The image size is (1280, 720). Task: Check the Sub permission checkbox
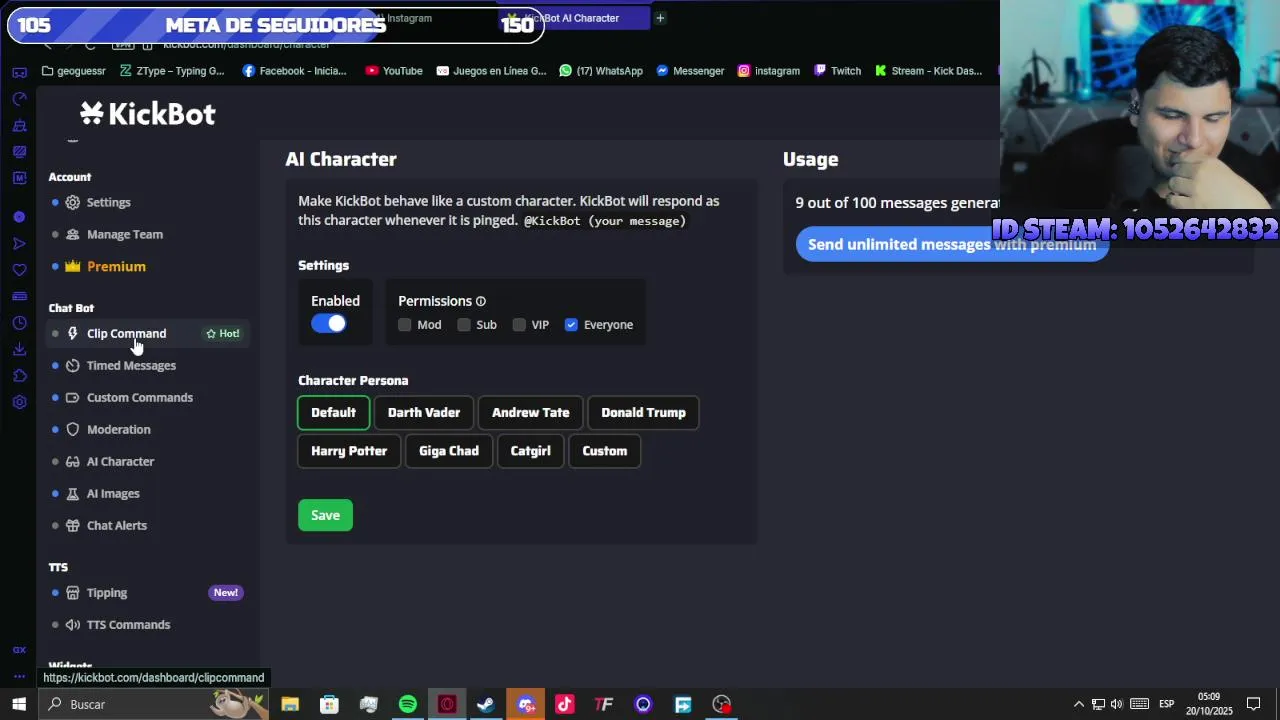(x=464, y=325)
